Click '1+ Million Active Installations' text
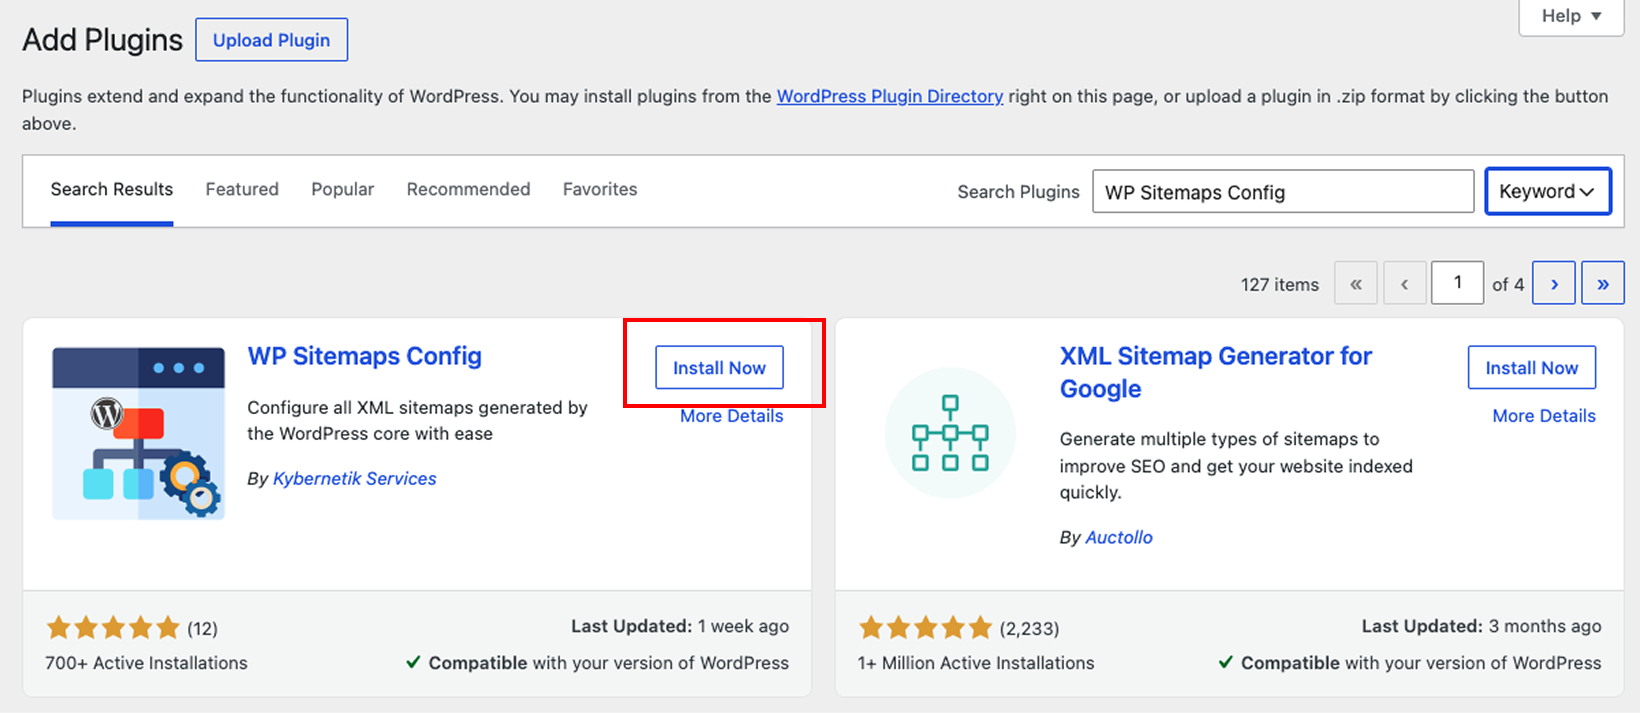 pos(976,663)
